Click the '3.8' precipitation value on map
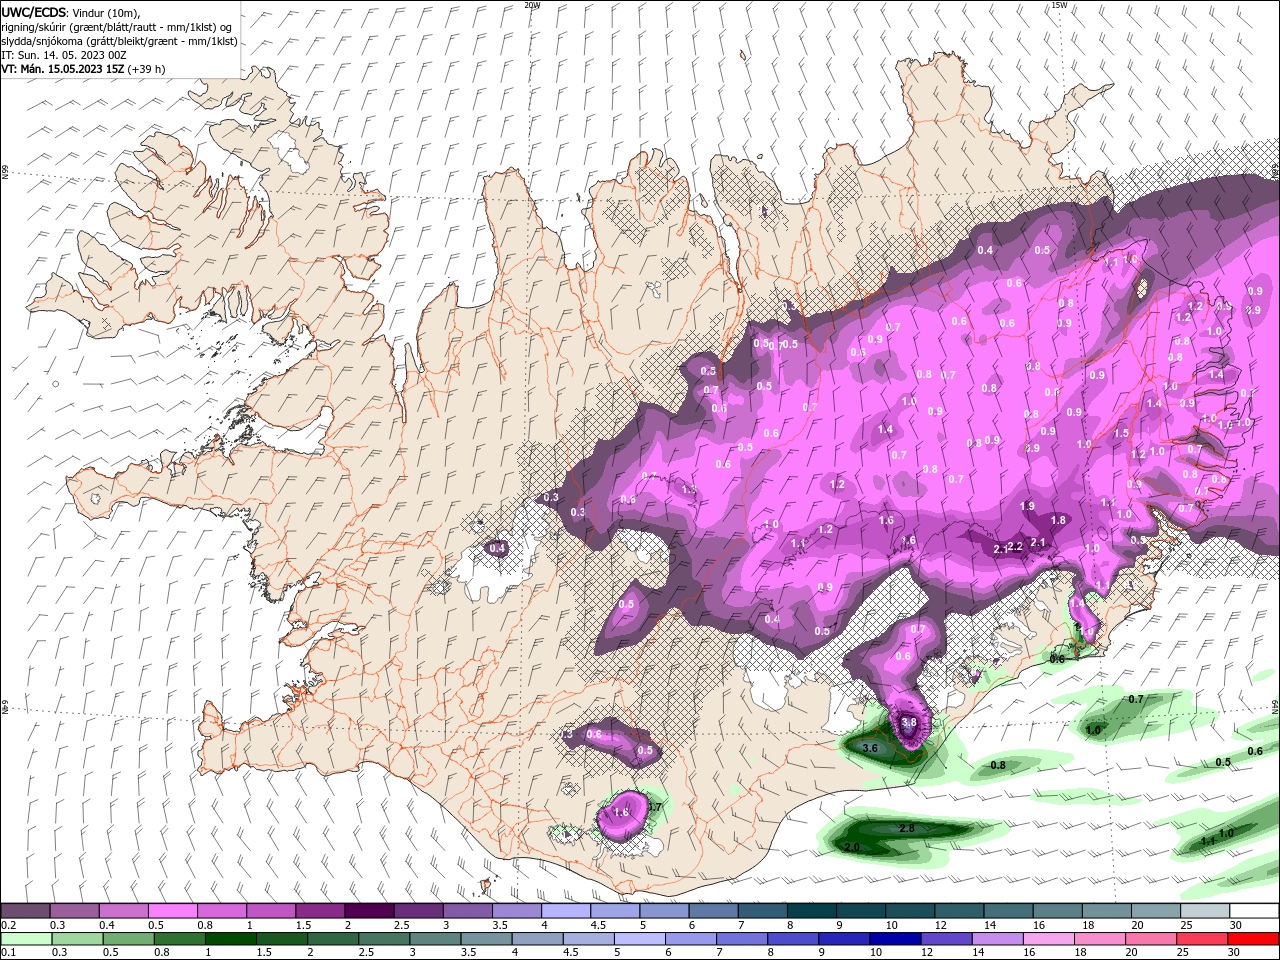This screenshot has height=960, width=1280. tap(909, 722)
